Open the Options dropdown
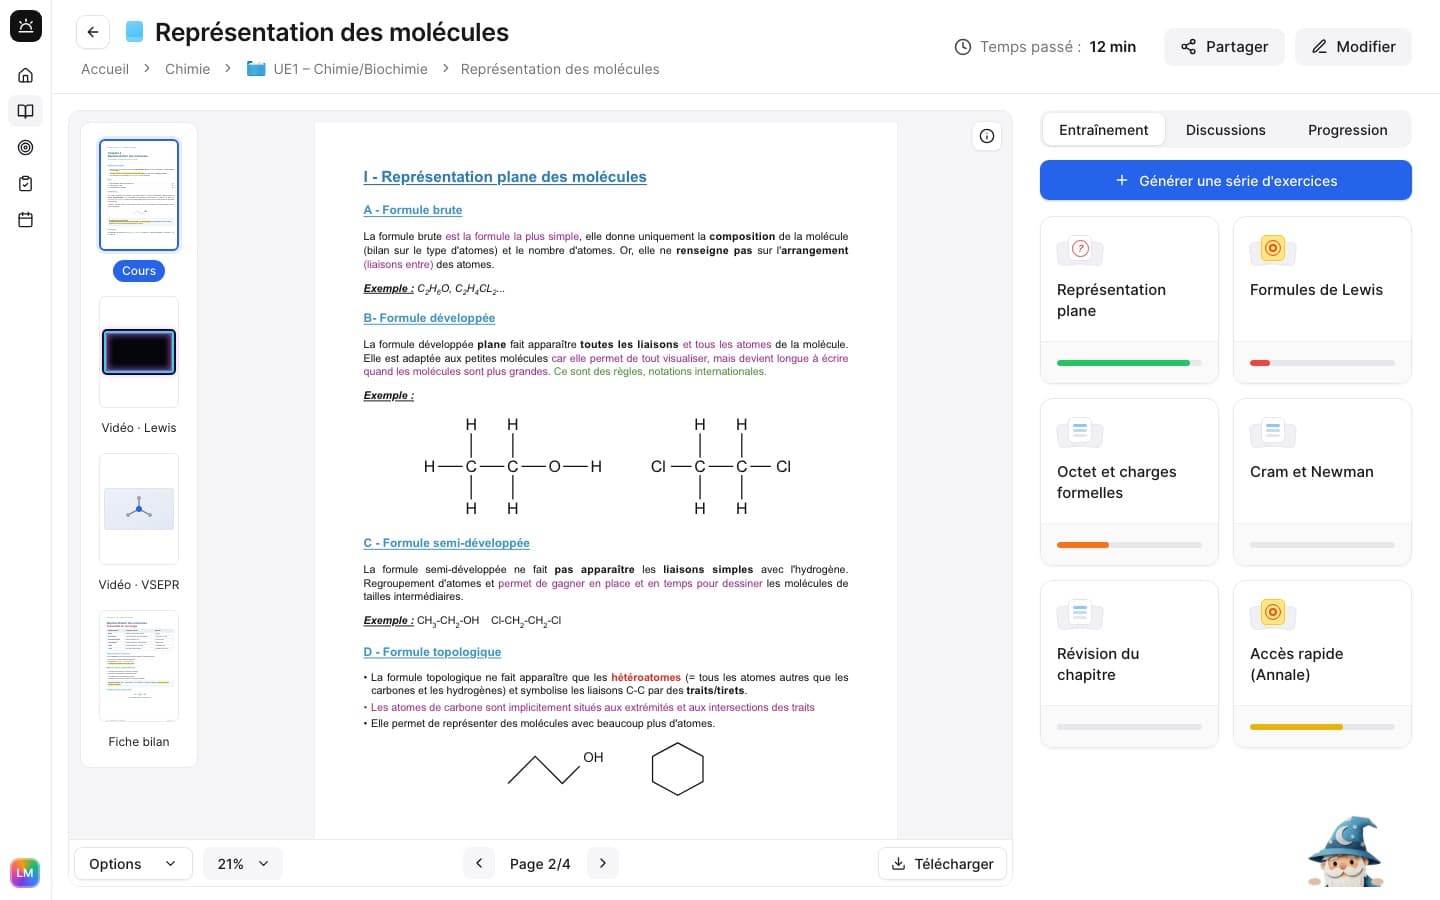1440x900 pixels. 133,864
